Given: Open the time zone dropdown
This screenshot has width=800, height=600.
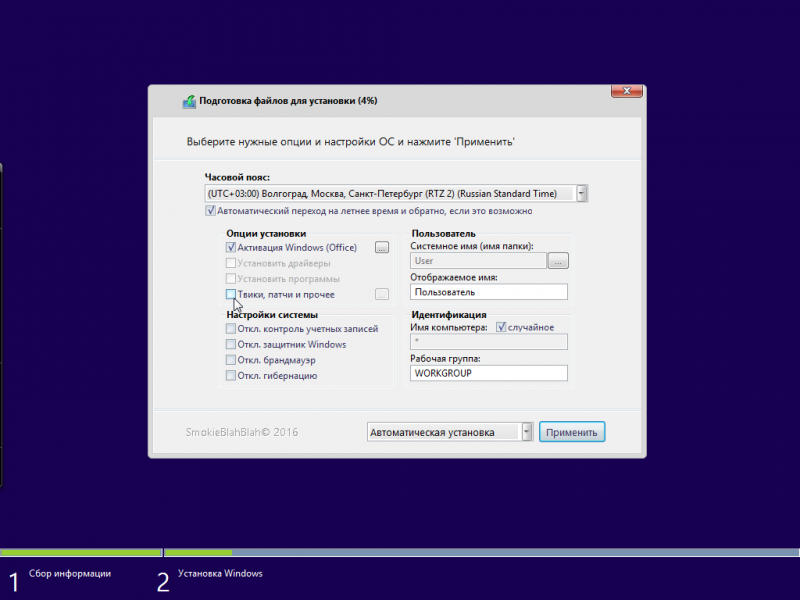Looking at the screenshot, I should click(x=581, y=193).
